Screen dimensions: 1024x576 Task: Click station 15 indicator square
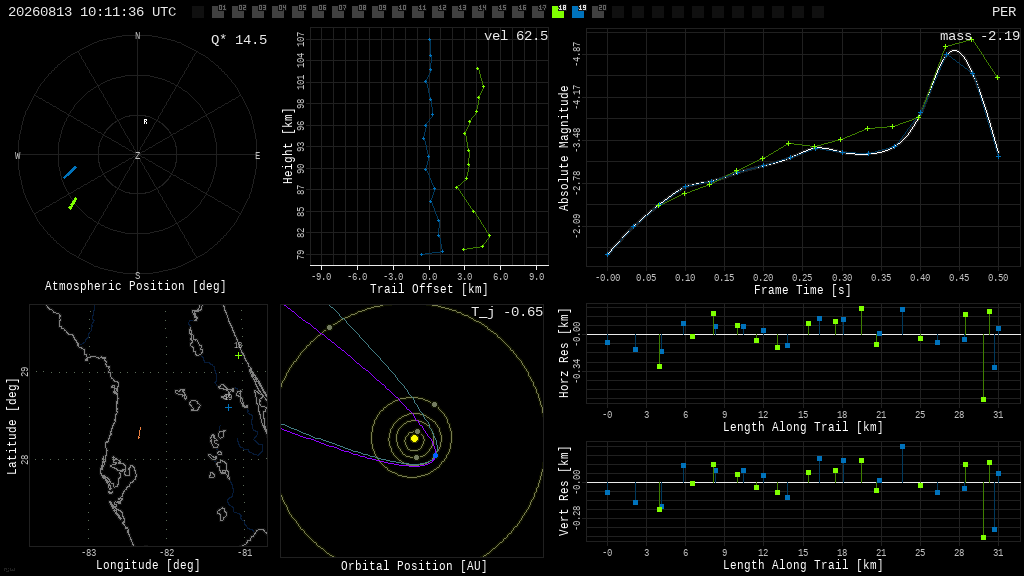[498, 11]
